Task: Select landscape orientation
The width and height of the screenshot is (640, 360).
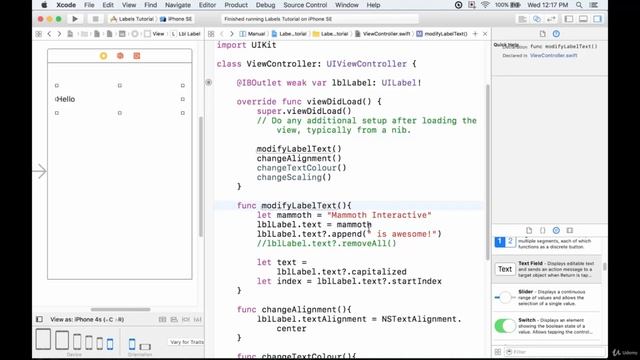Action: (x=145, y=347)
